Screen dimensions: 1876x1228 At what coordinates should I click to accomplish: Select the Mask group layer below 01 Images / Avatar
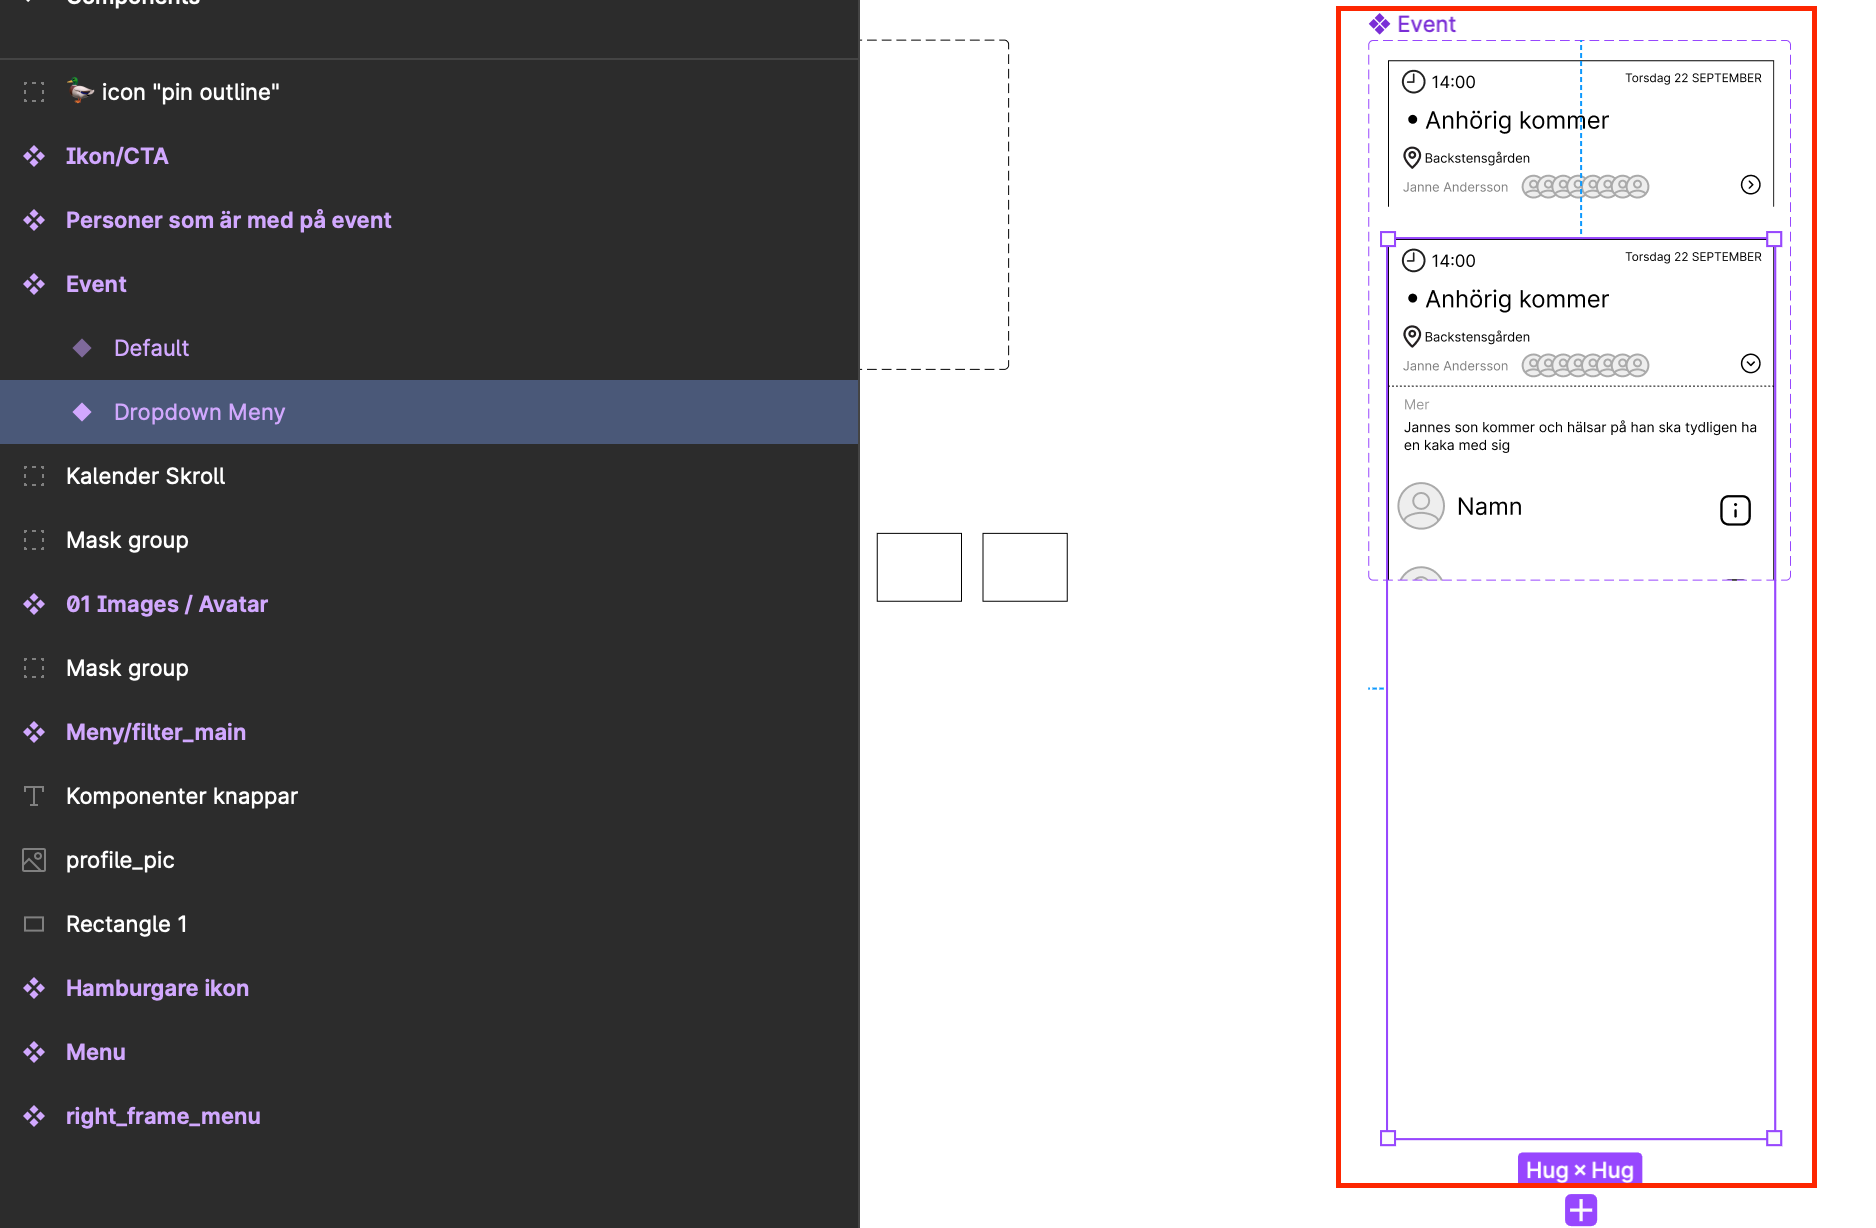coord(429,668)
